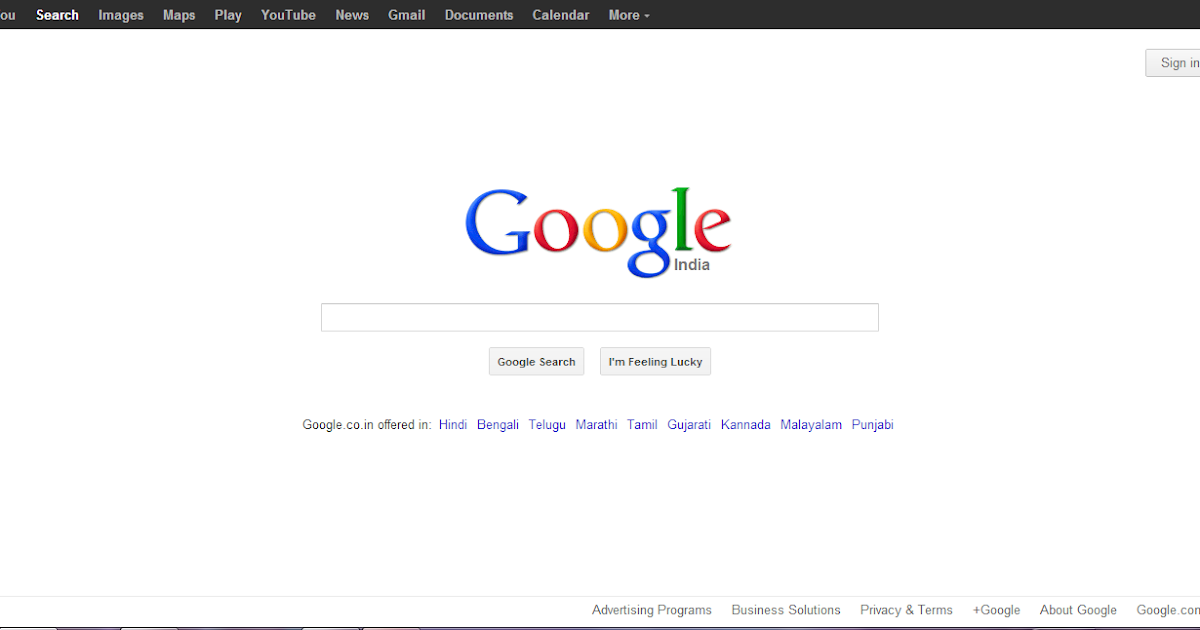Viewport: 1200px width, 630px height.
Task: Open Advertising Programs footer link
Action: (x=652, y=610)
